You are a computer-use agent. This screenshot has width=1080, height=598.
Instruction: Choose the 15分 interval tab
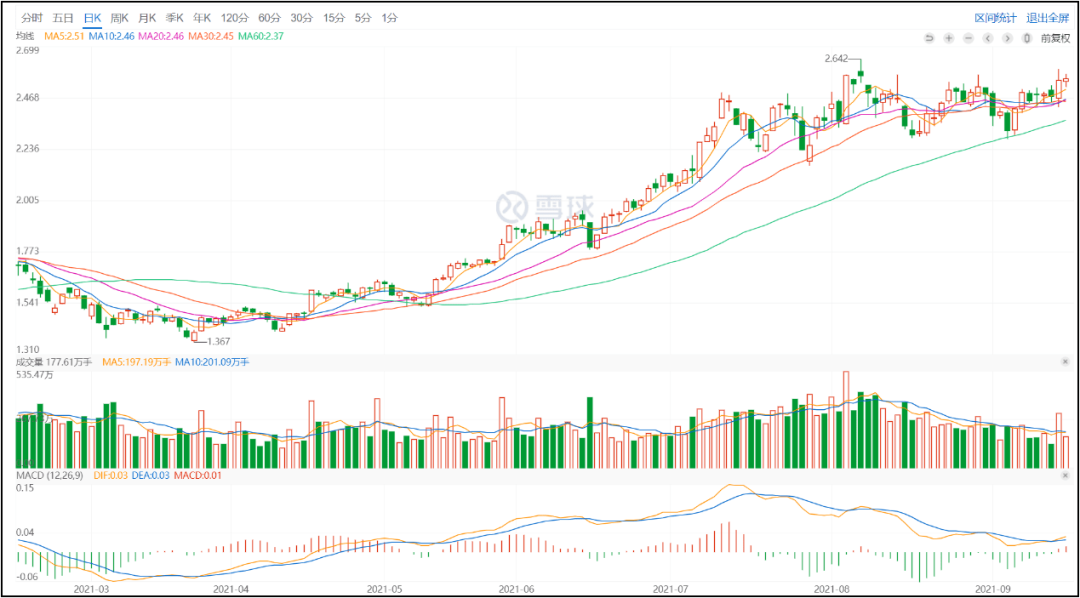(x=333, y=19)
